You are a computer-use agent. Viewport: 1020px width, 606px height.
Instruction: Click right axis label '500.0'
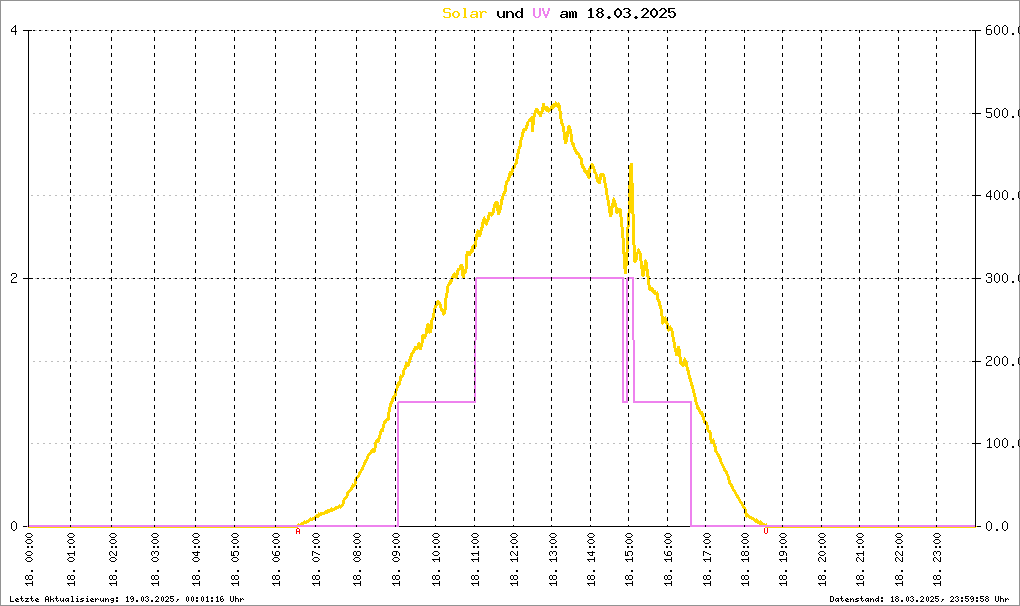click(1002, 113)
